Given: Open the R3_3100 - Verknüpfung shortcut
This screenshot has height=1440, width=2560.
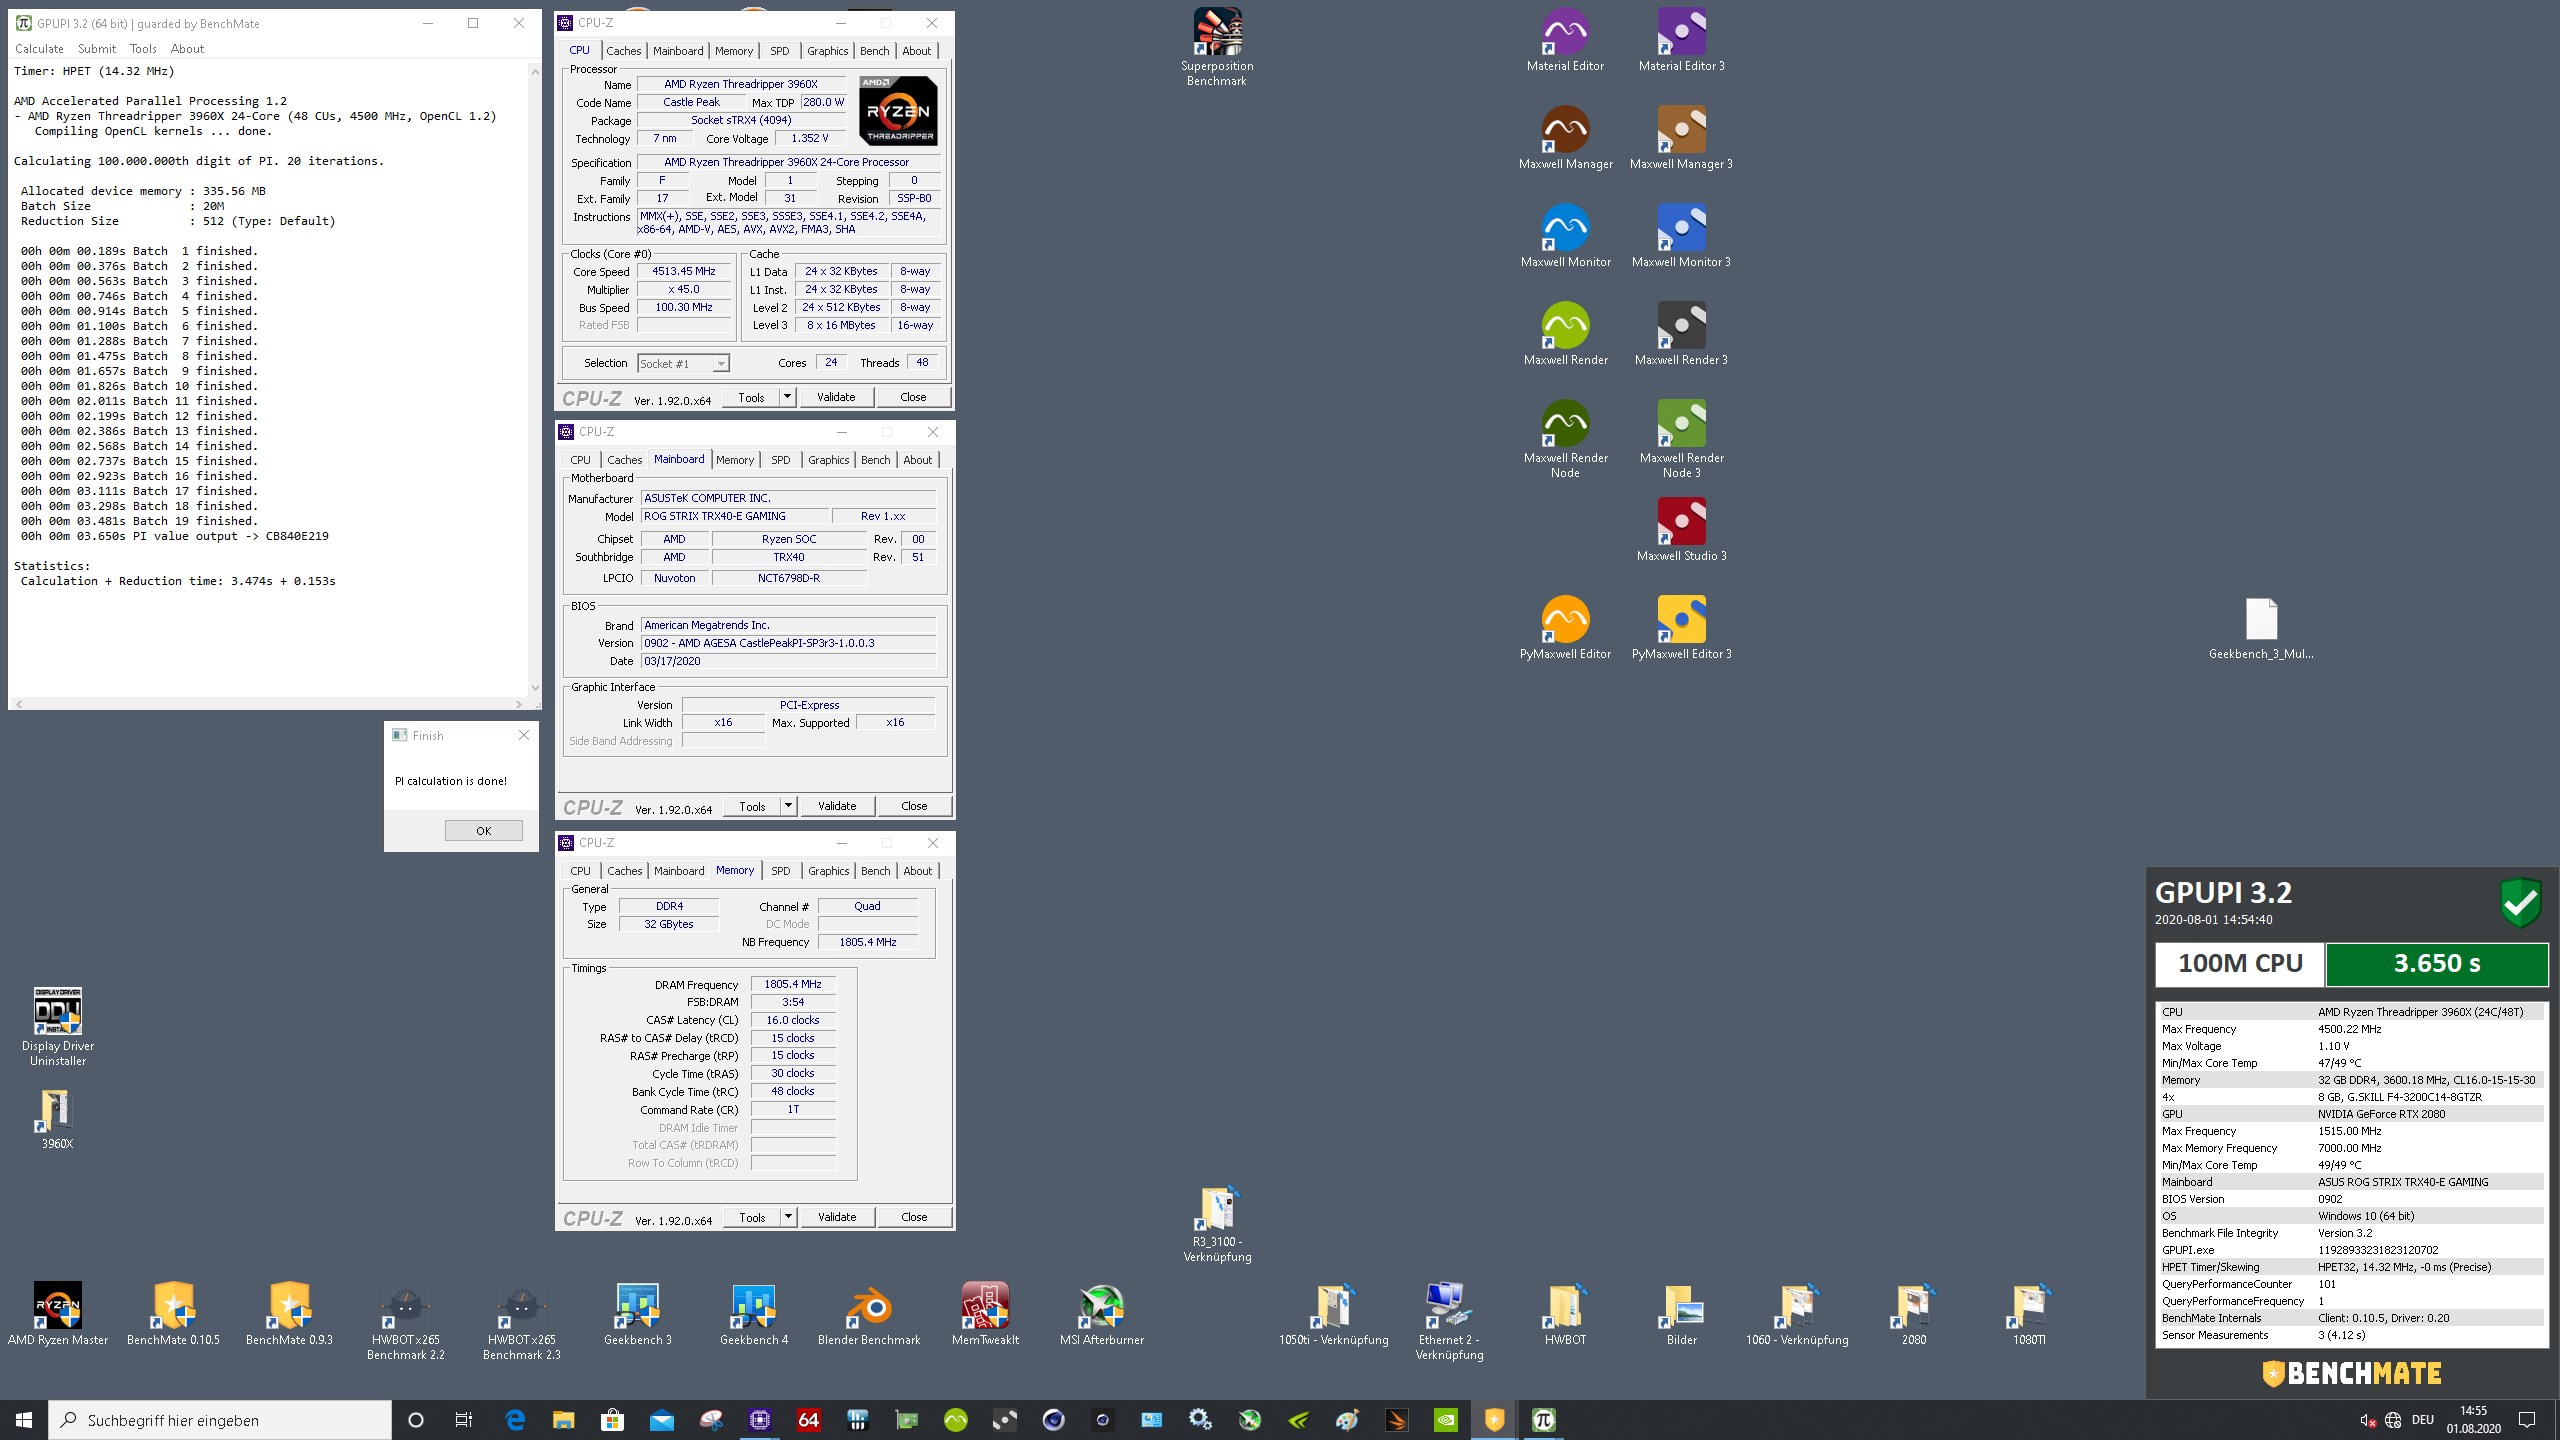Looking at the screenshot, I should pos(1217,1225).
